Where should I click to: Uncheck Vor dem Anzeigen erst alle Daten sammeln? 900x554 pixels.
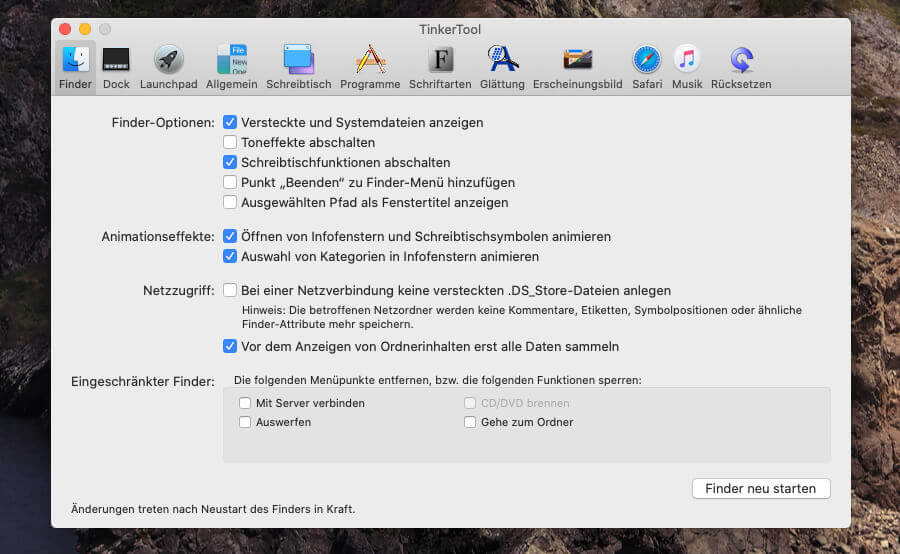230,346
